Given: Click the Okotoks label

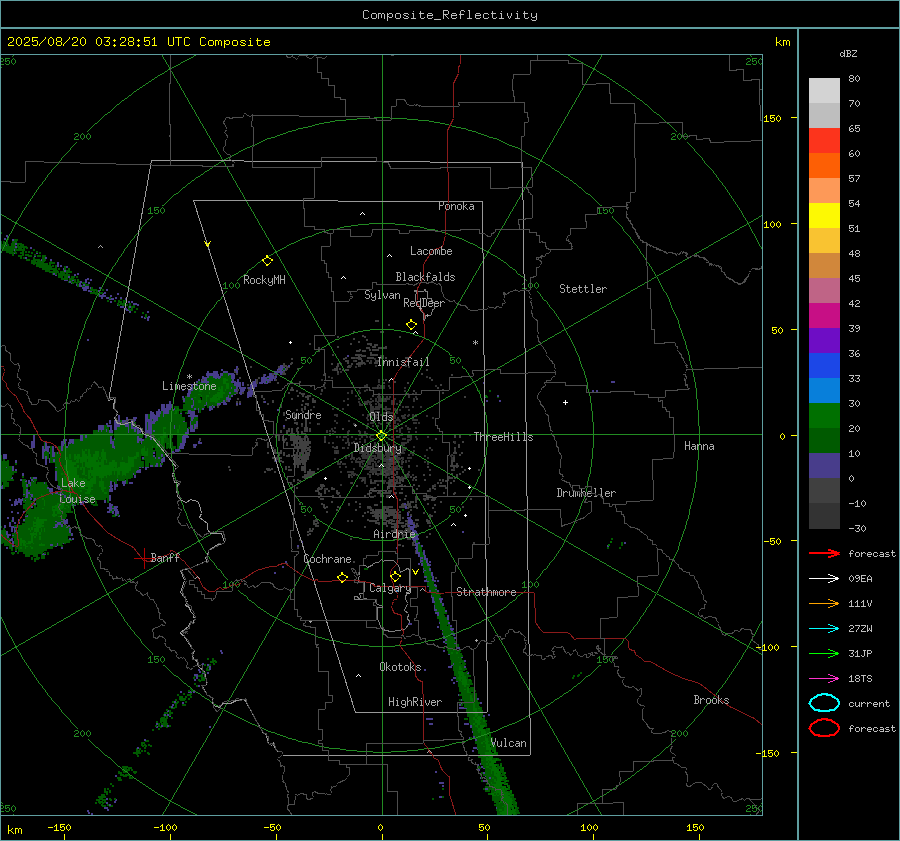Looking at the screenshot, I should (x=401, y=667).
